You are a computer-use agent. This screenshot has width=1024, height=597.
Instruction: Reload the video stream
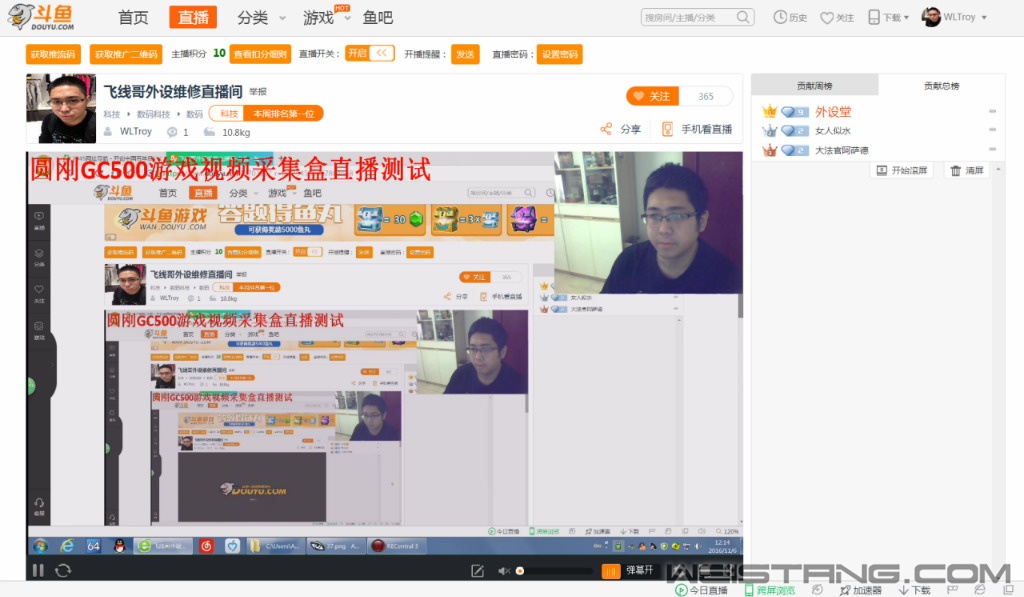[63, 570]
